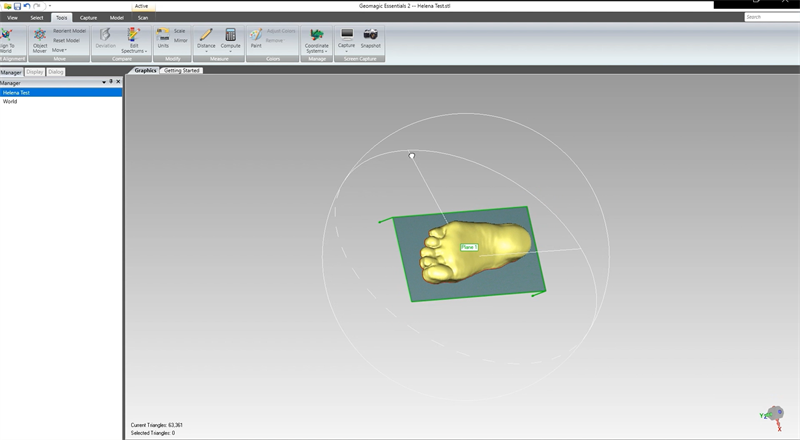Click the Mirror button

180,40
